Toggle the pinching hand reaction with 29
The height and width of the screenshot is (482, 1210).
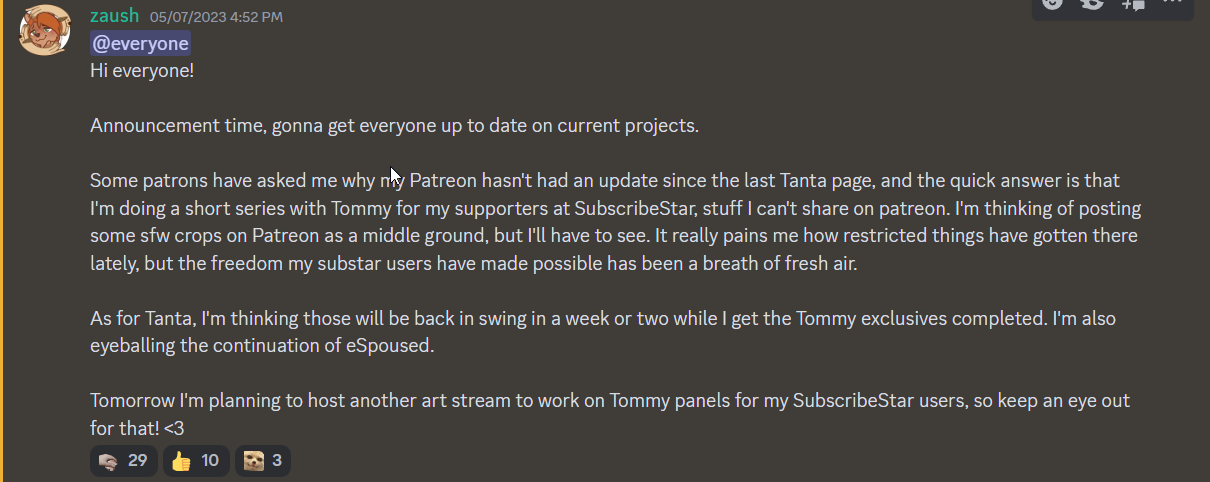(124, 460)
